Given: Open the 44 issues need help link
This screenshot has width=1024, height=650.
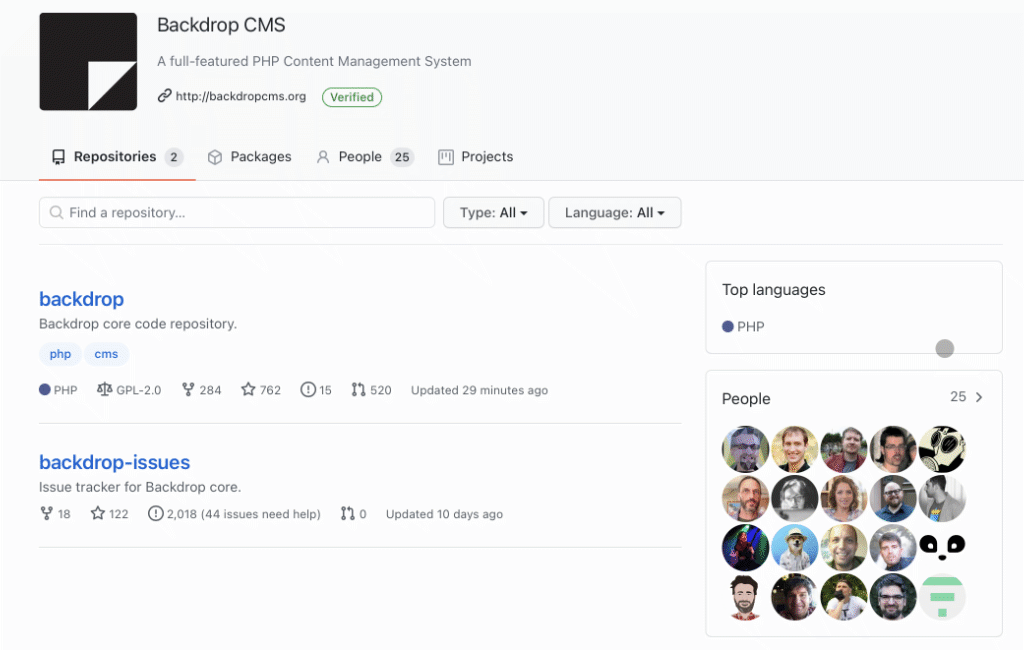Looking at the screenshot, I should point(261,514).
